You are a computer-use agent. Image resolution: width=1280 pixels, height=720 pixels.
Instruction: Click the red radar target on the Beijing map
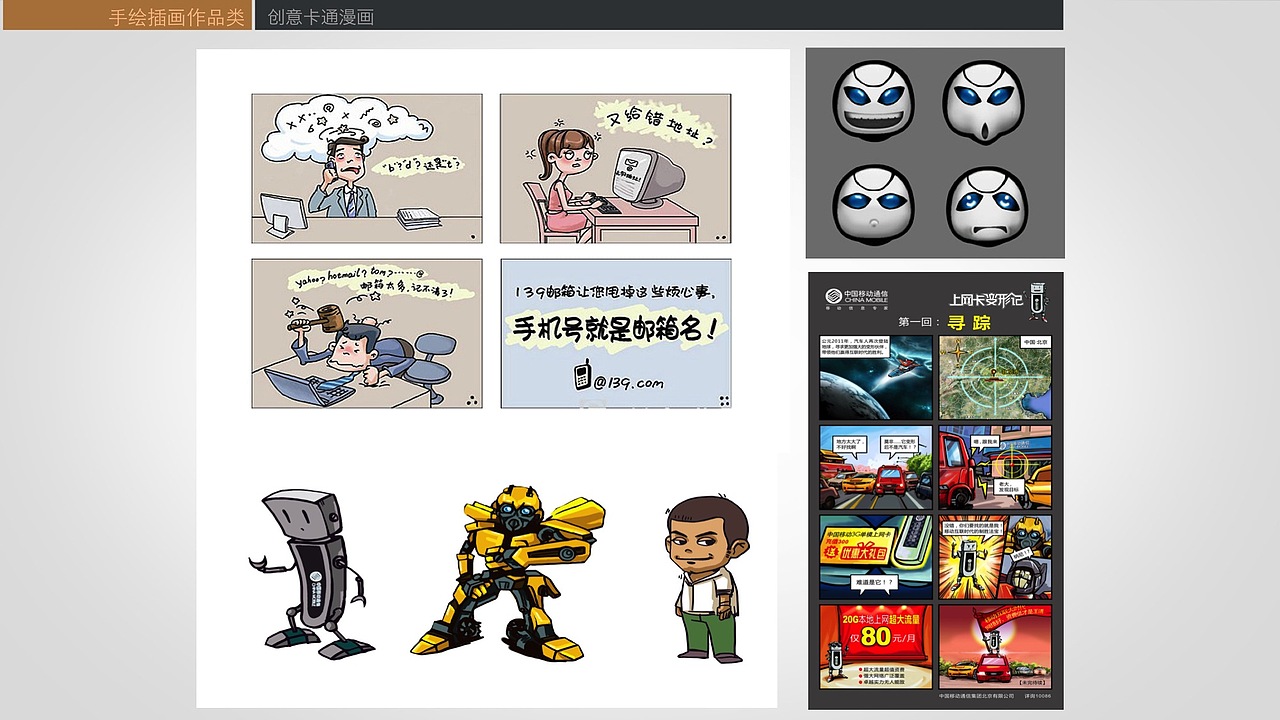(995, 370)
